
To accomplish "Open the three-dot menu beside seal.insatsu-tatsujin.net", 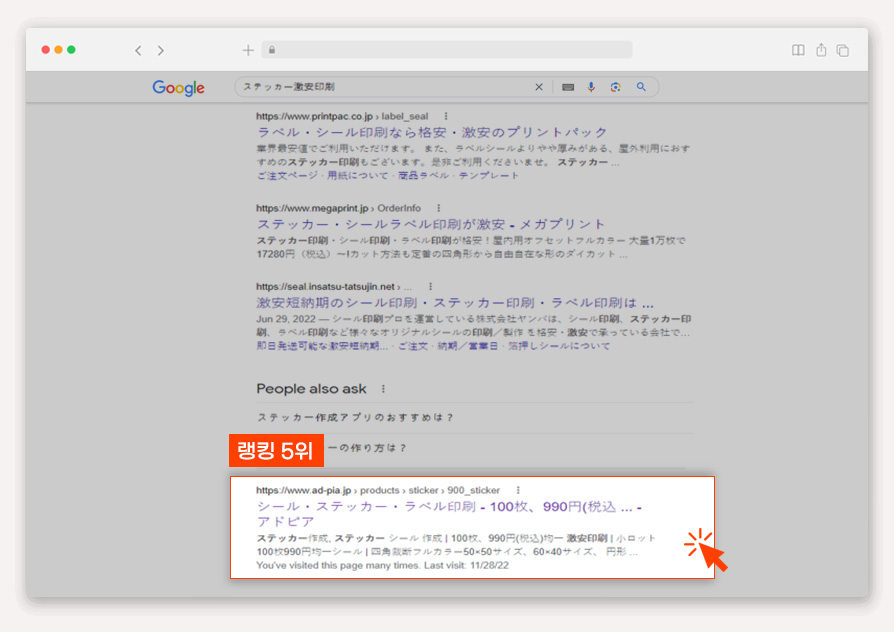I will point(430,286).
